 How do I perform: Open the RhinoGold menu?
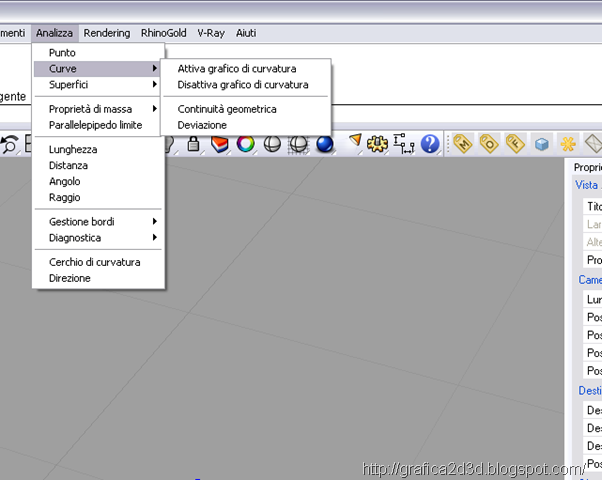(x=164, y=33)
